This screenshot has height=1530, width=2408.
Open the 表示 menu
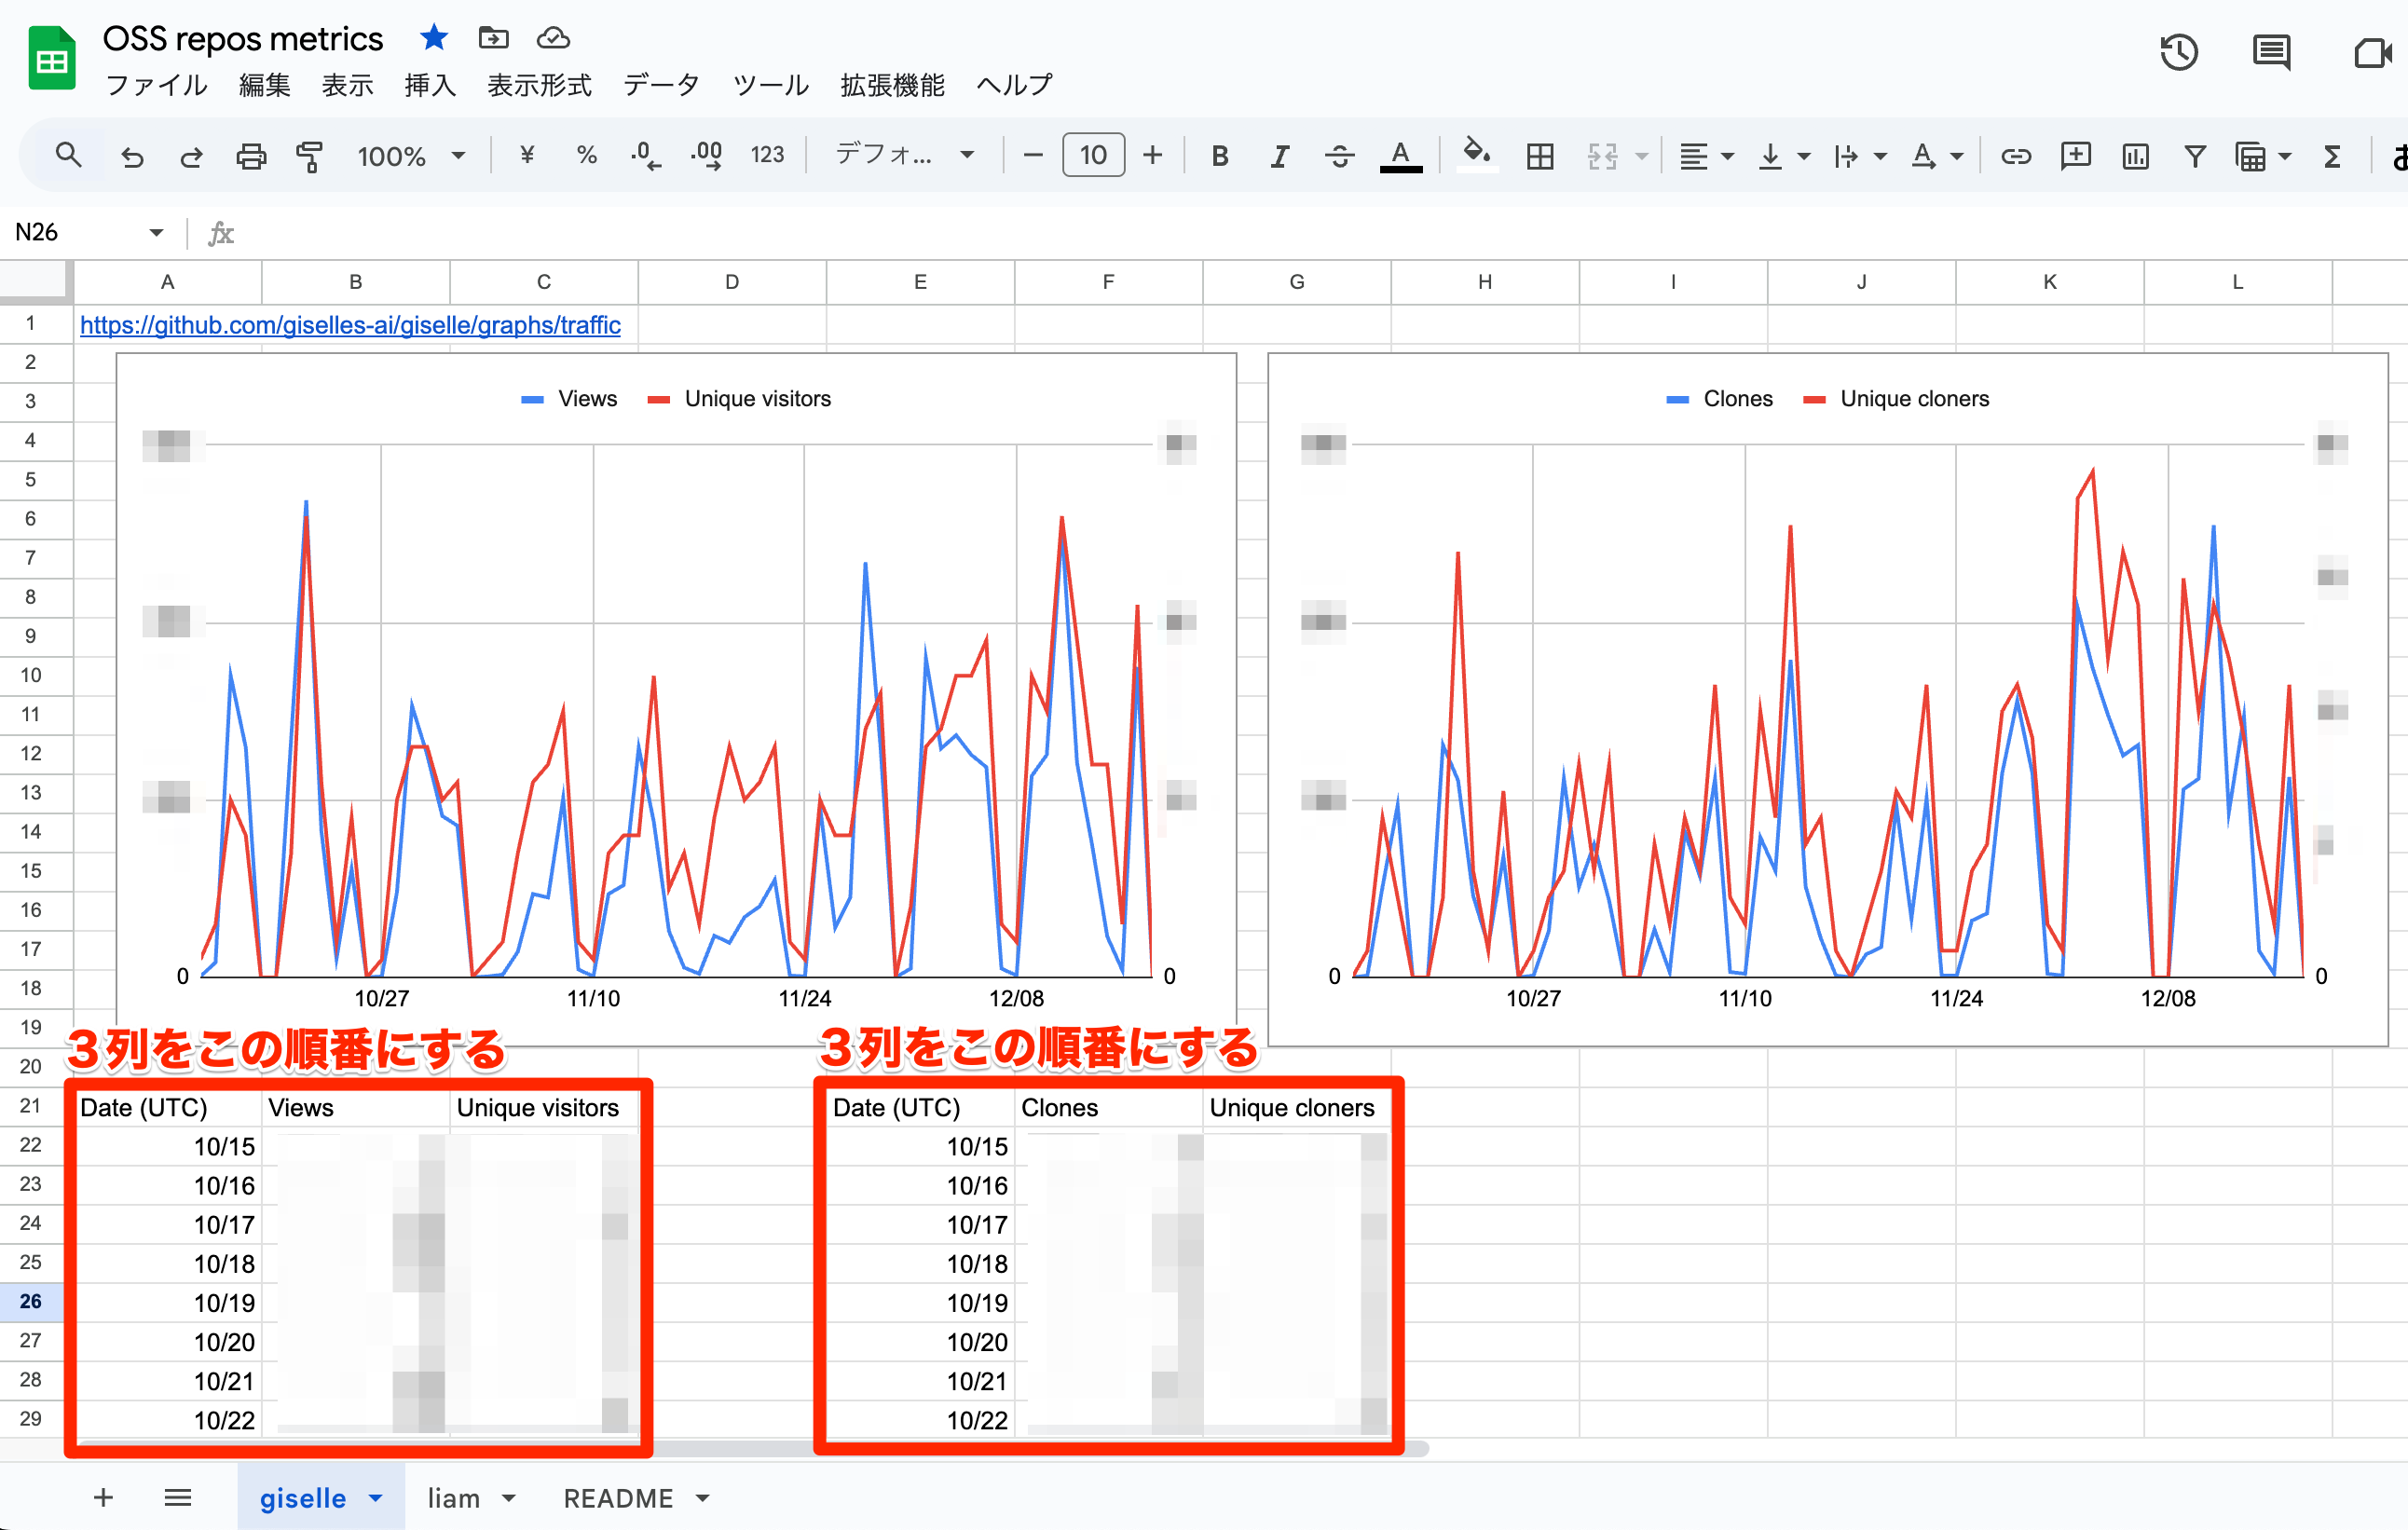347,85
